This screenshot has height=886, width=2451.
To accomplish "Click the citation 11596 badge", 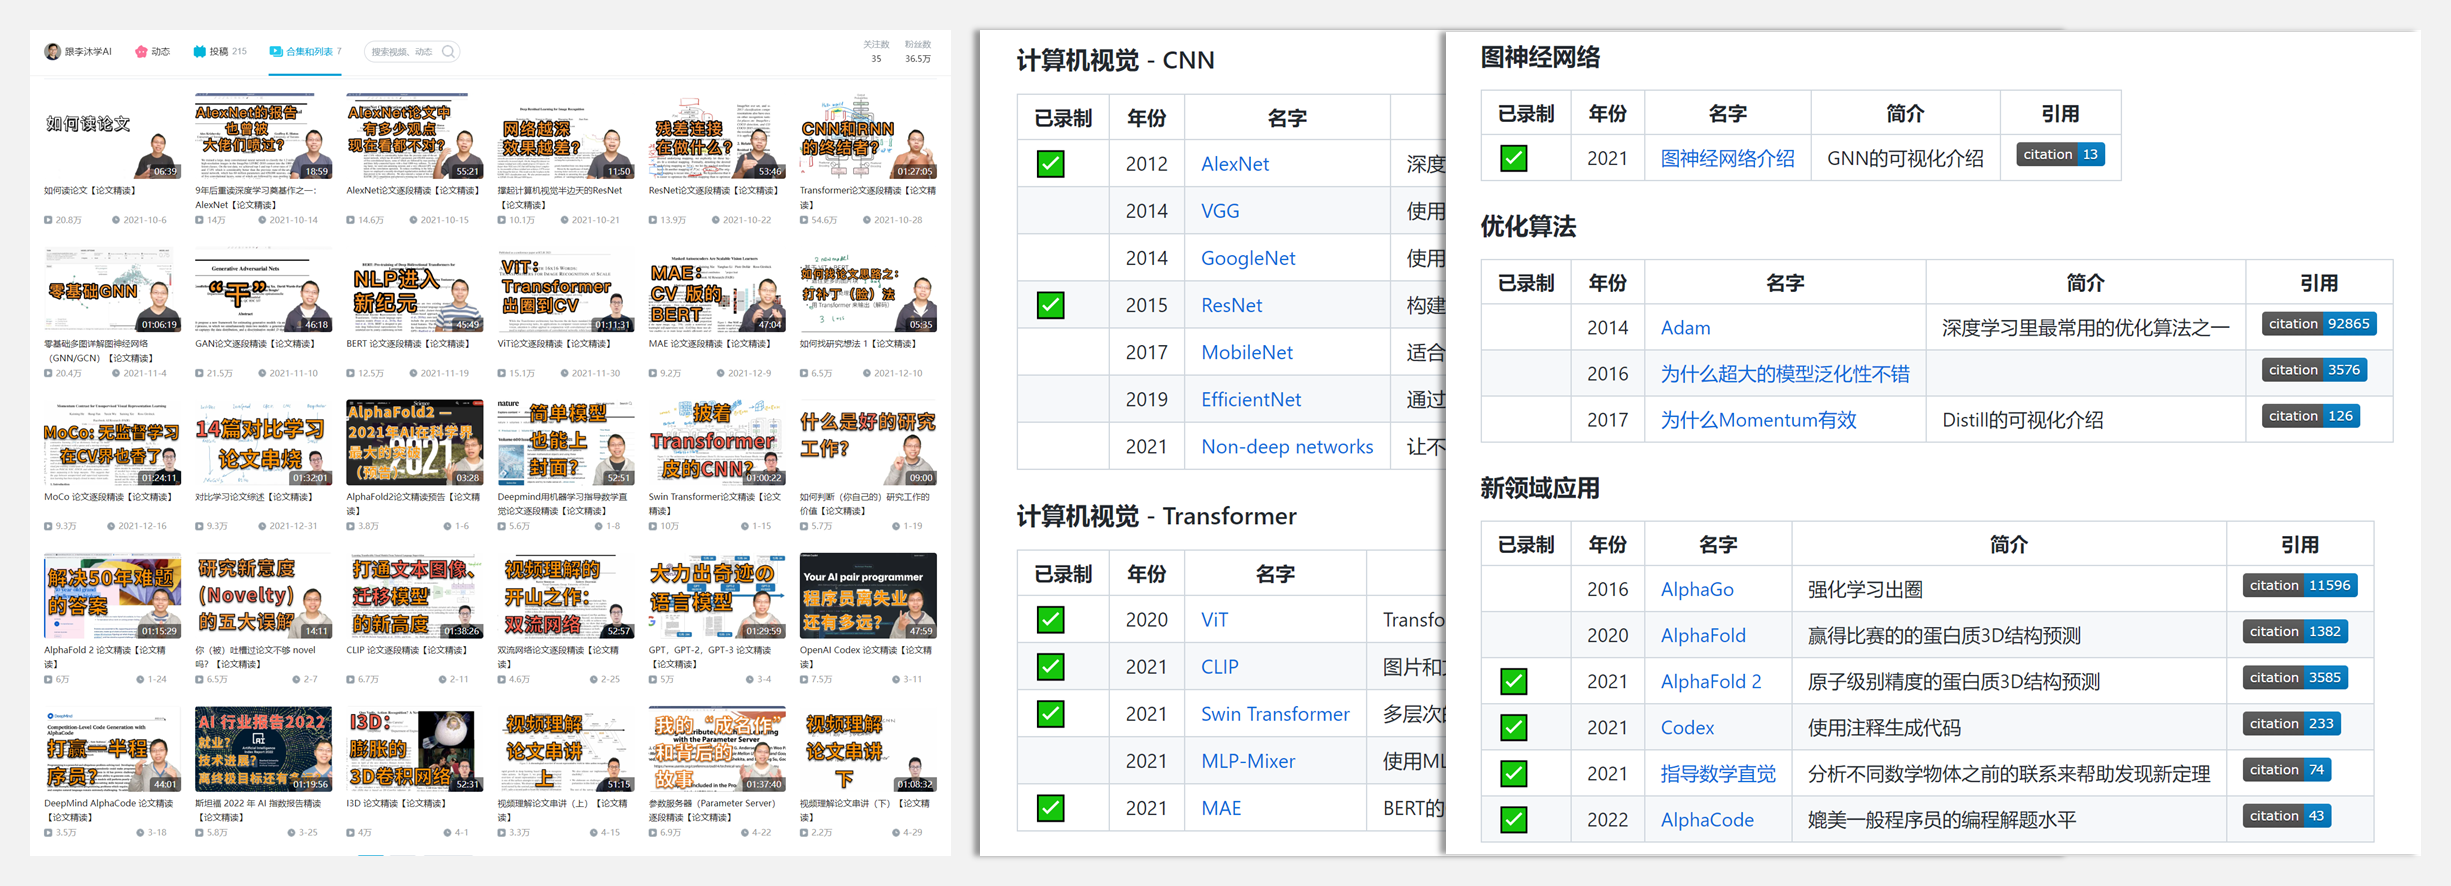I will (2300, 585).
